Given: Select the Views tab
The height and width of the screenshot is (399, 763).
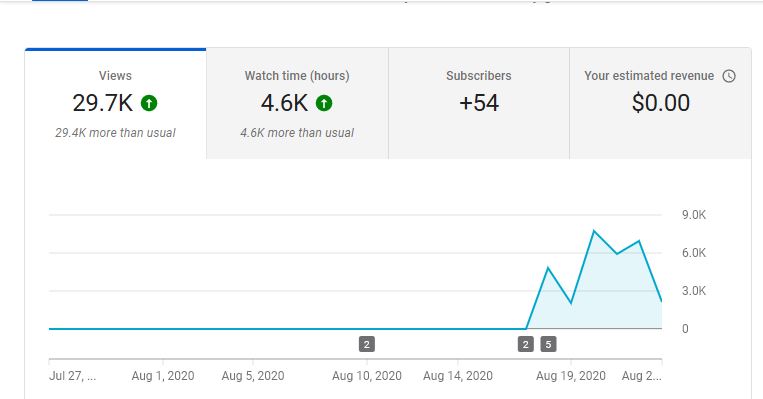Looking at the screenshot, I should [115, 104].
